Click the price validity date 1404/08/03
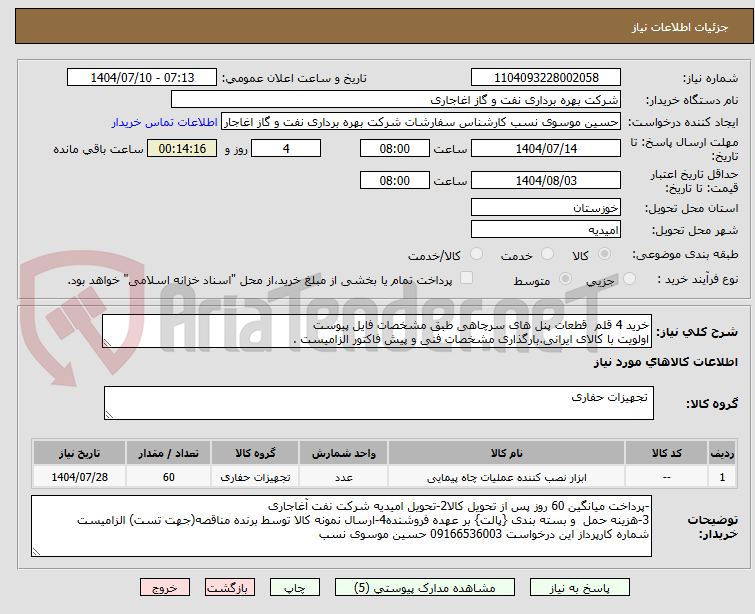This screenshot has width=755, height=614. pos(546,181)
